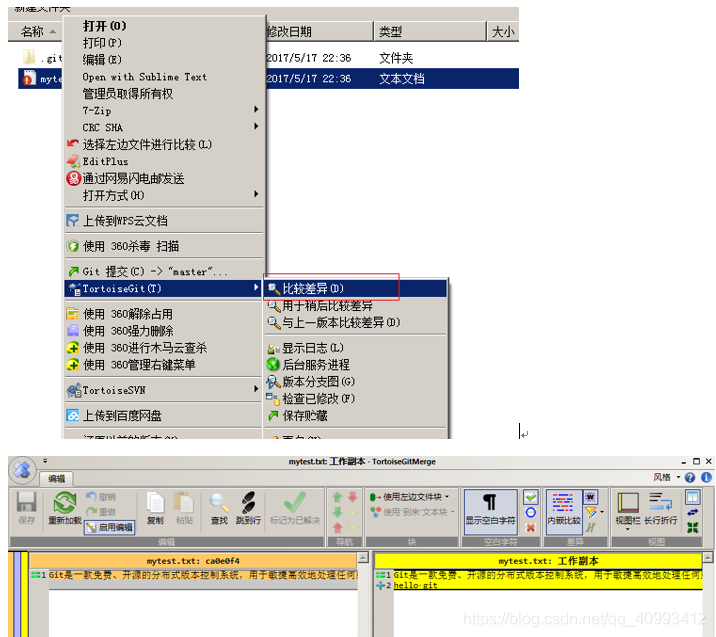Toggle word-level inline diff W icon
The height and width of the screenshot is (637, 716).
tap(590, 497)
